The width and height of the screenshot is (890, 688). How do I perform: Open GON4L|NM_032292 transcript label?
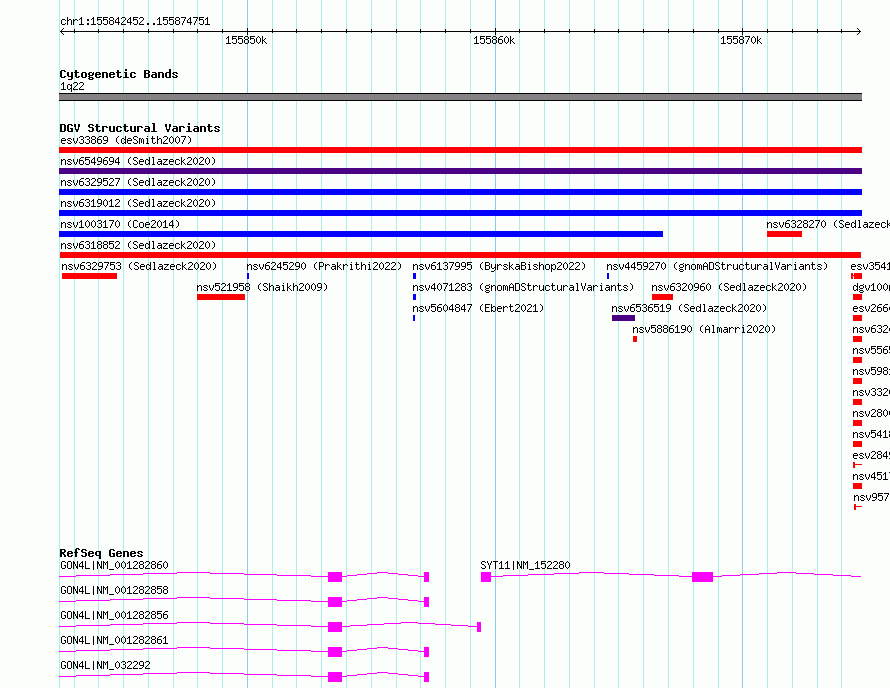click(105, 665)
